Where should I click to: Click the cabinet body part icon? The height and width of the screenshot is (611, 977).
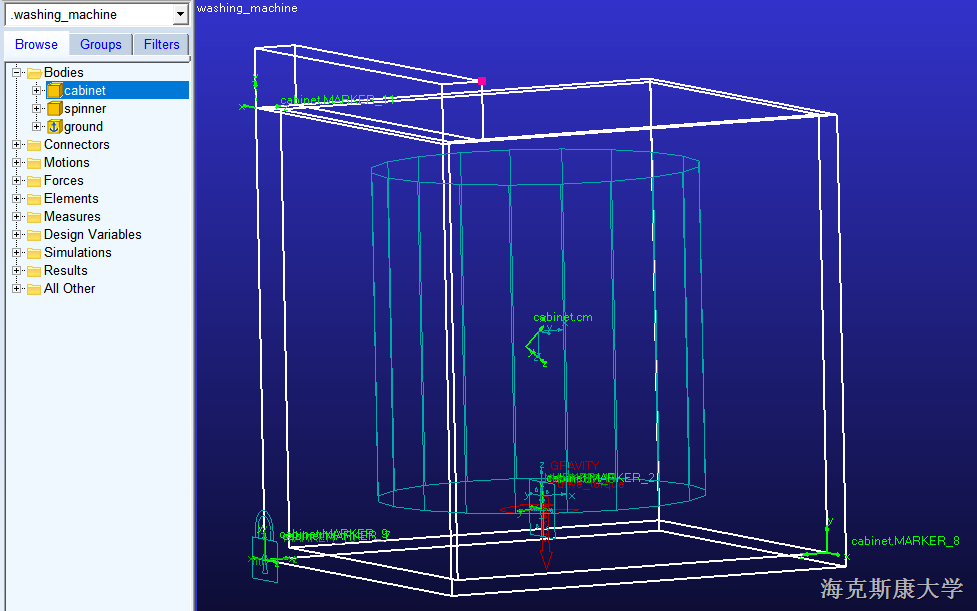click(54, 91)
